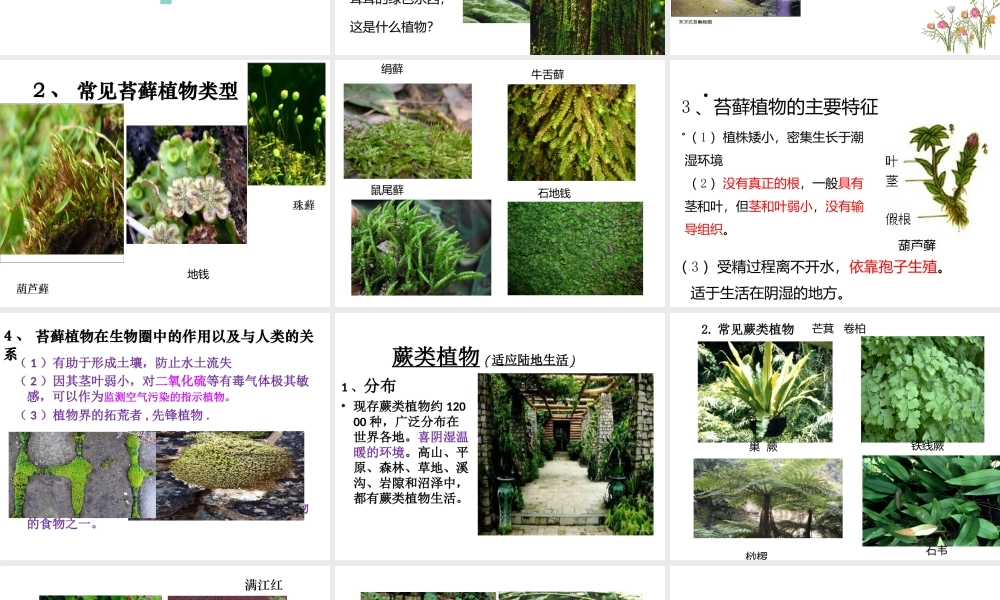Click the 满江红 label in the bottom slide

click(263, 585)
